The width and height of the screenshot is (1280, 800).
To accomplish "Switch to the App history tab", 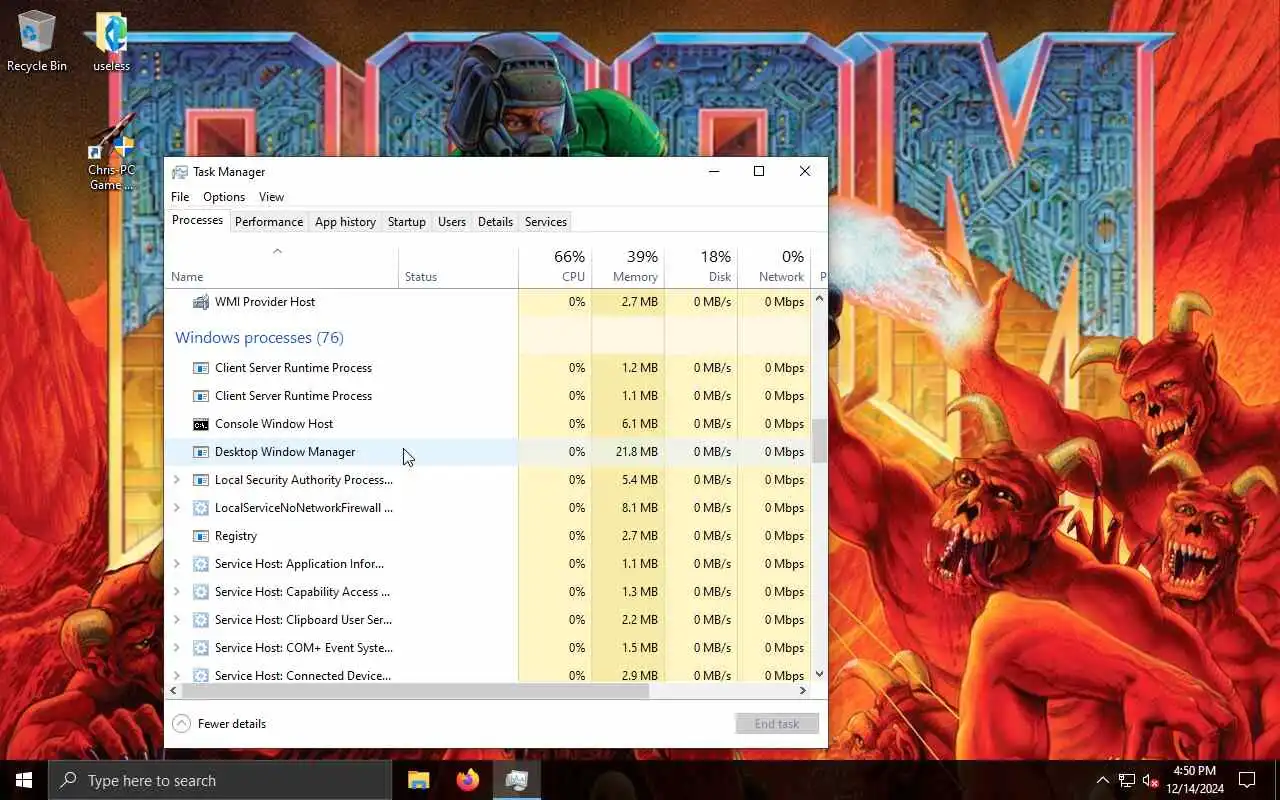I will pyautogui.click(x=345, y=222).
